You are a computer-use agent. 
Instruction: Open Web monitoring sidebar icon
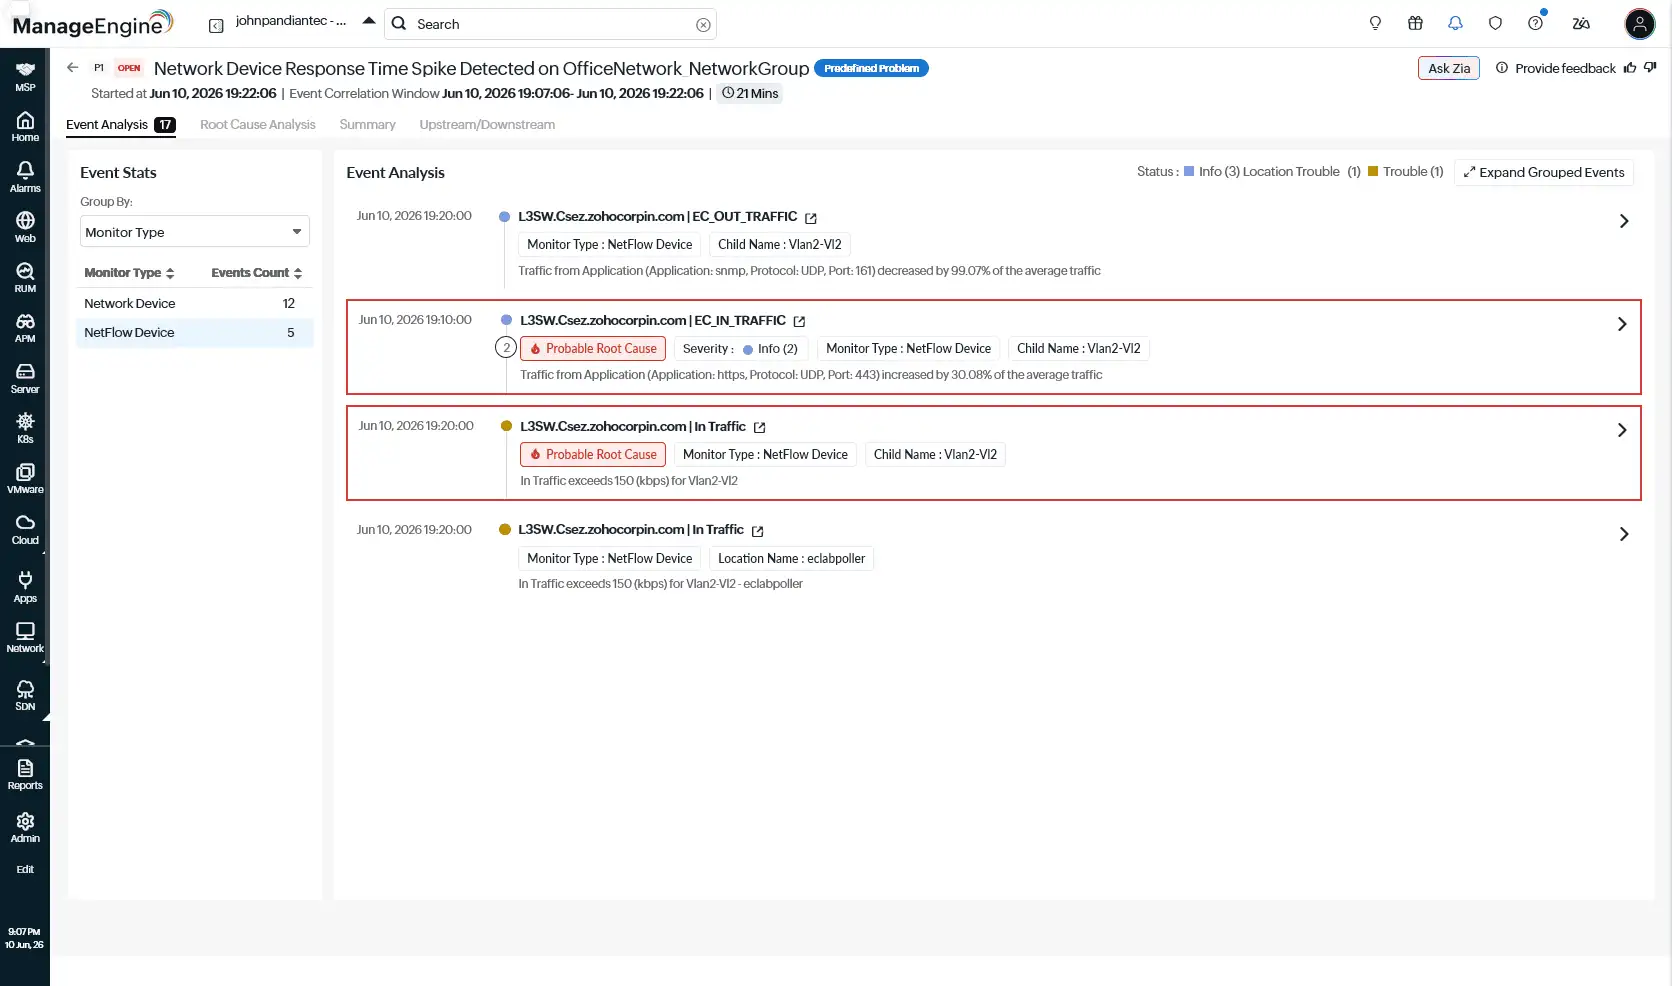pyautogui.click(x=25, y=227)
